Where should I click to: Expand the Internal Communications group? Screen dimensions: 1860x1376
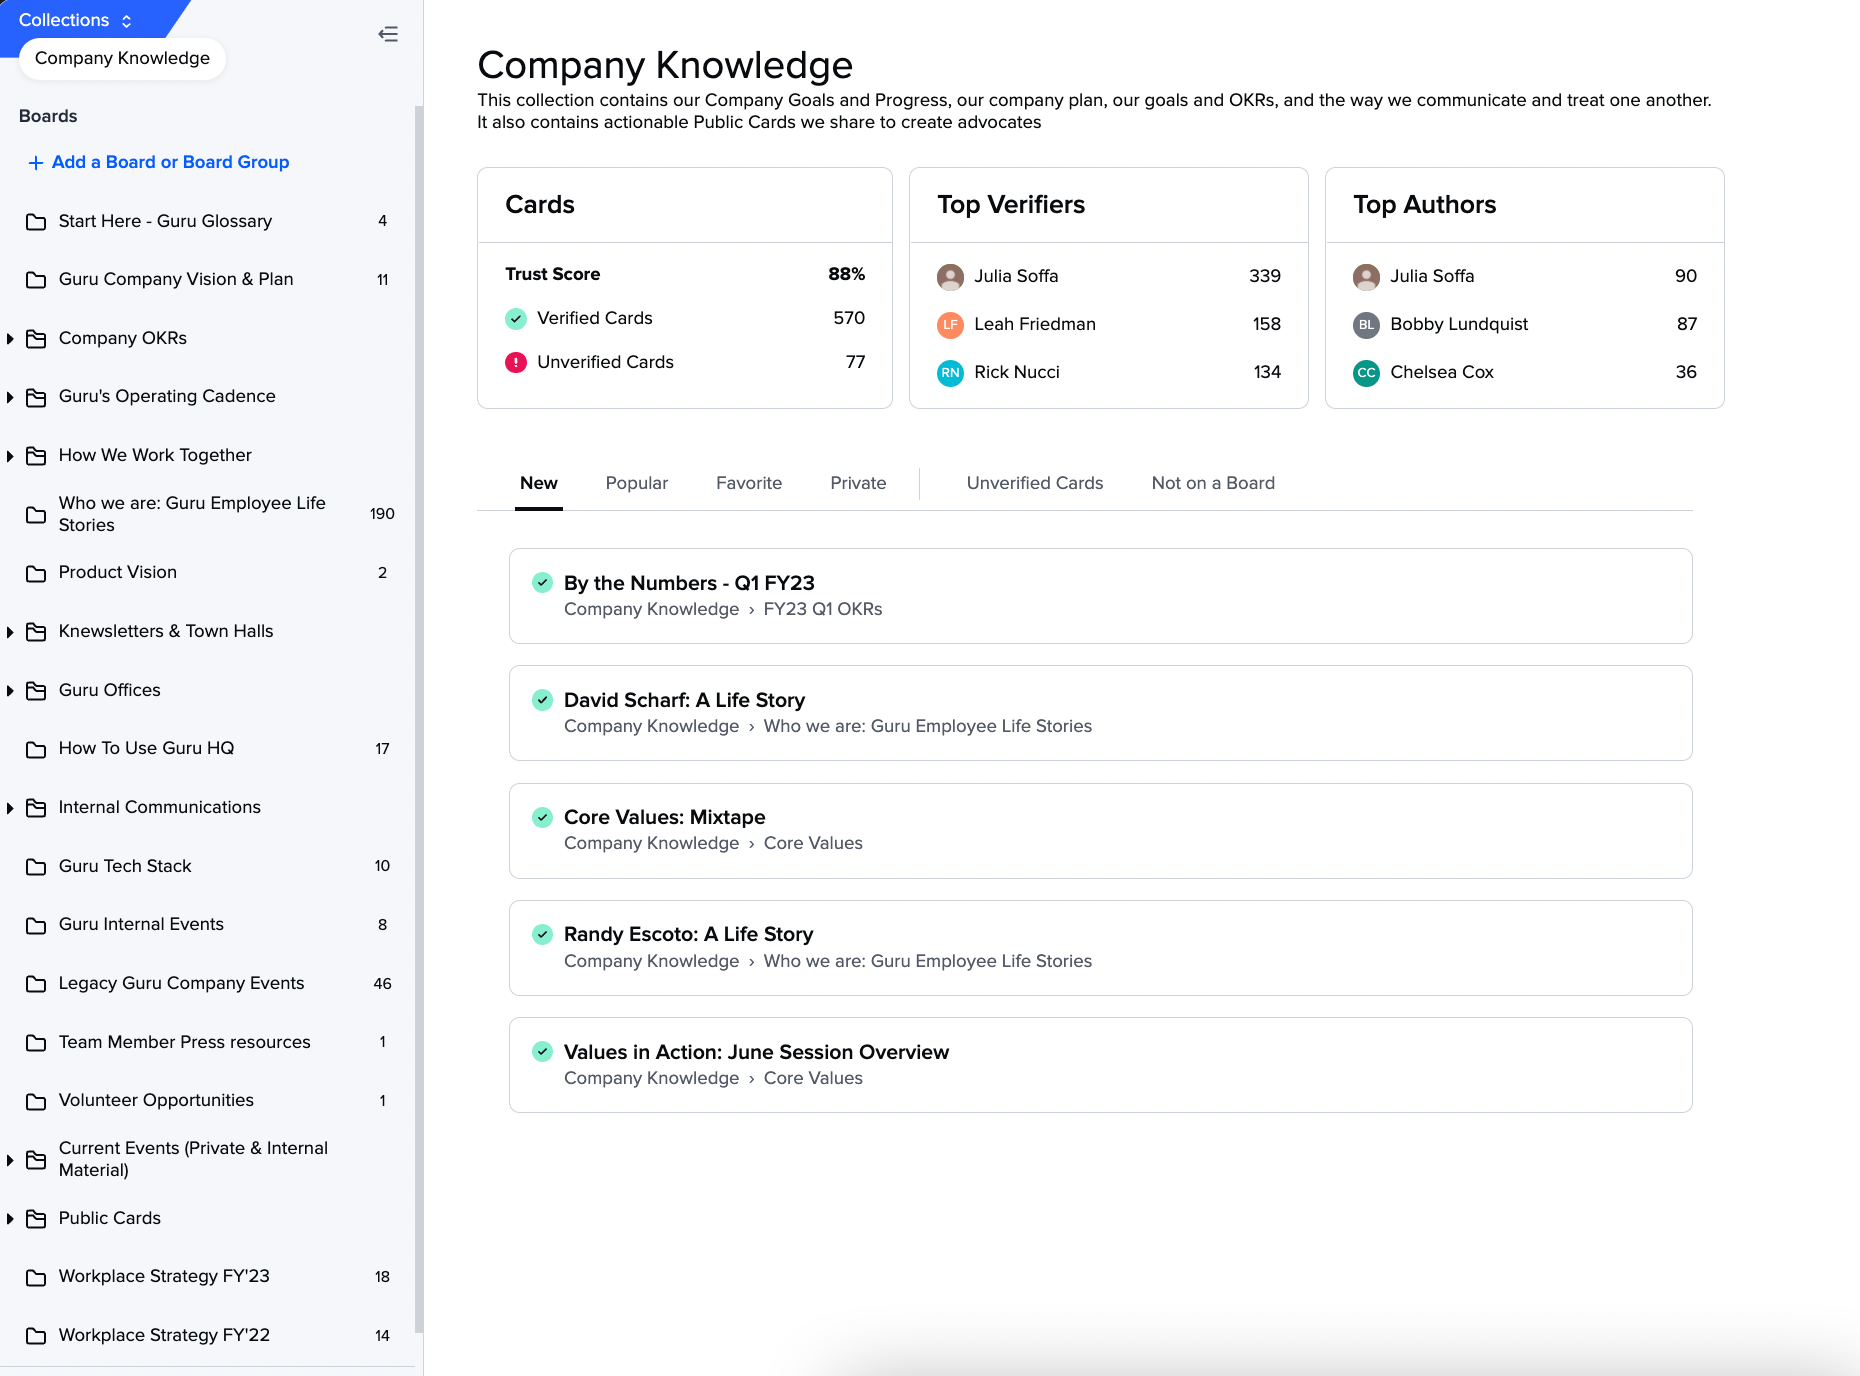click(x=10, y=808)
